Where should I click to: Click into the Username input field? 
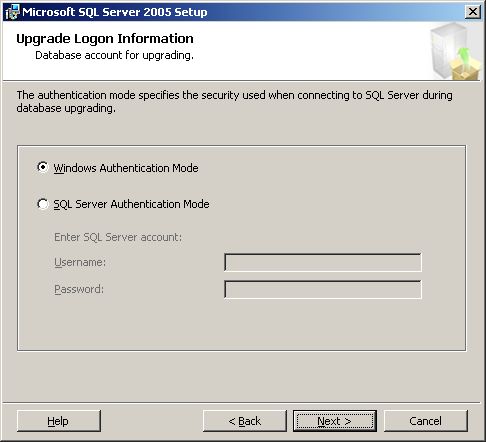(x=323, y=262)
